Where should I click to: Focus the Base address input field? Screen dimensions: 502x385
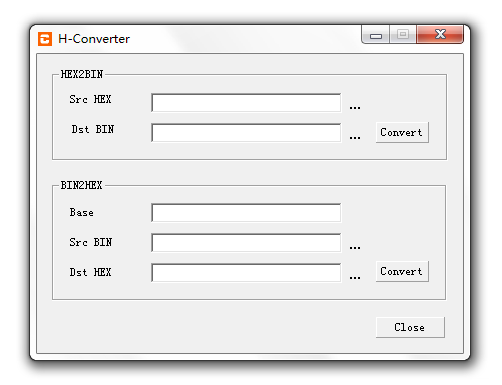[246, 213]
